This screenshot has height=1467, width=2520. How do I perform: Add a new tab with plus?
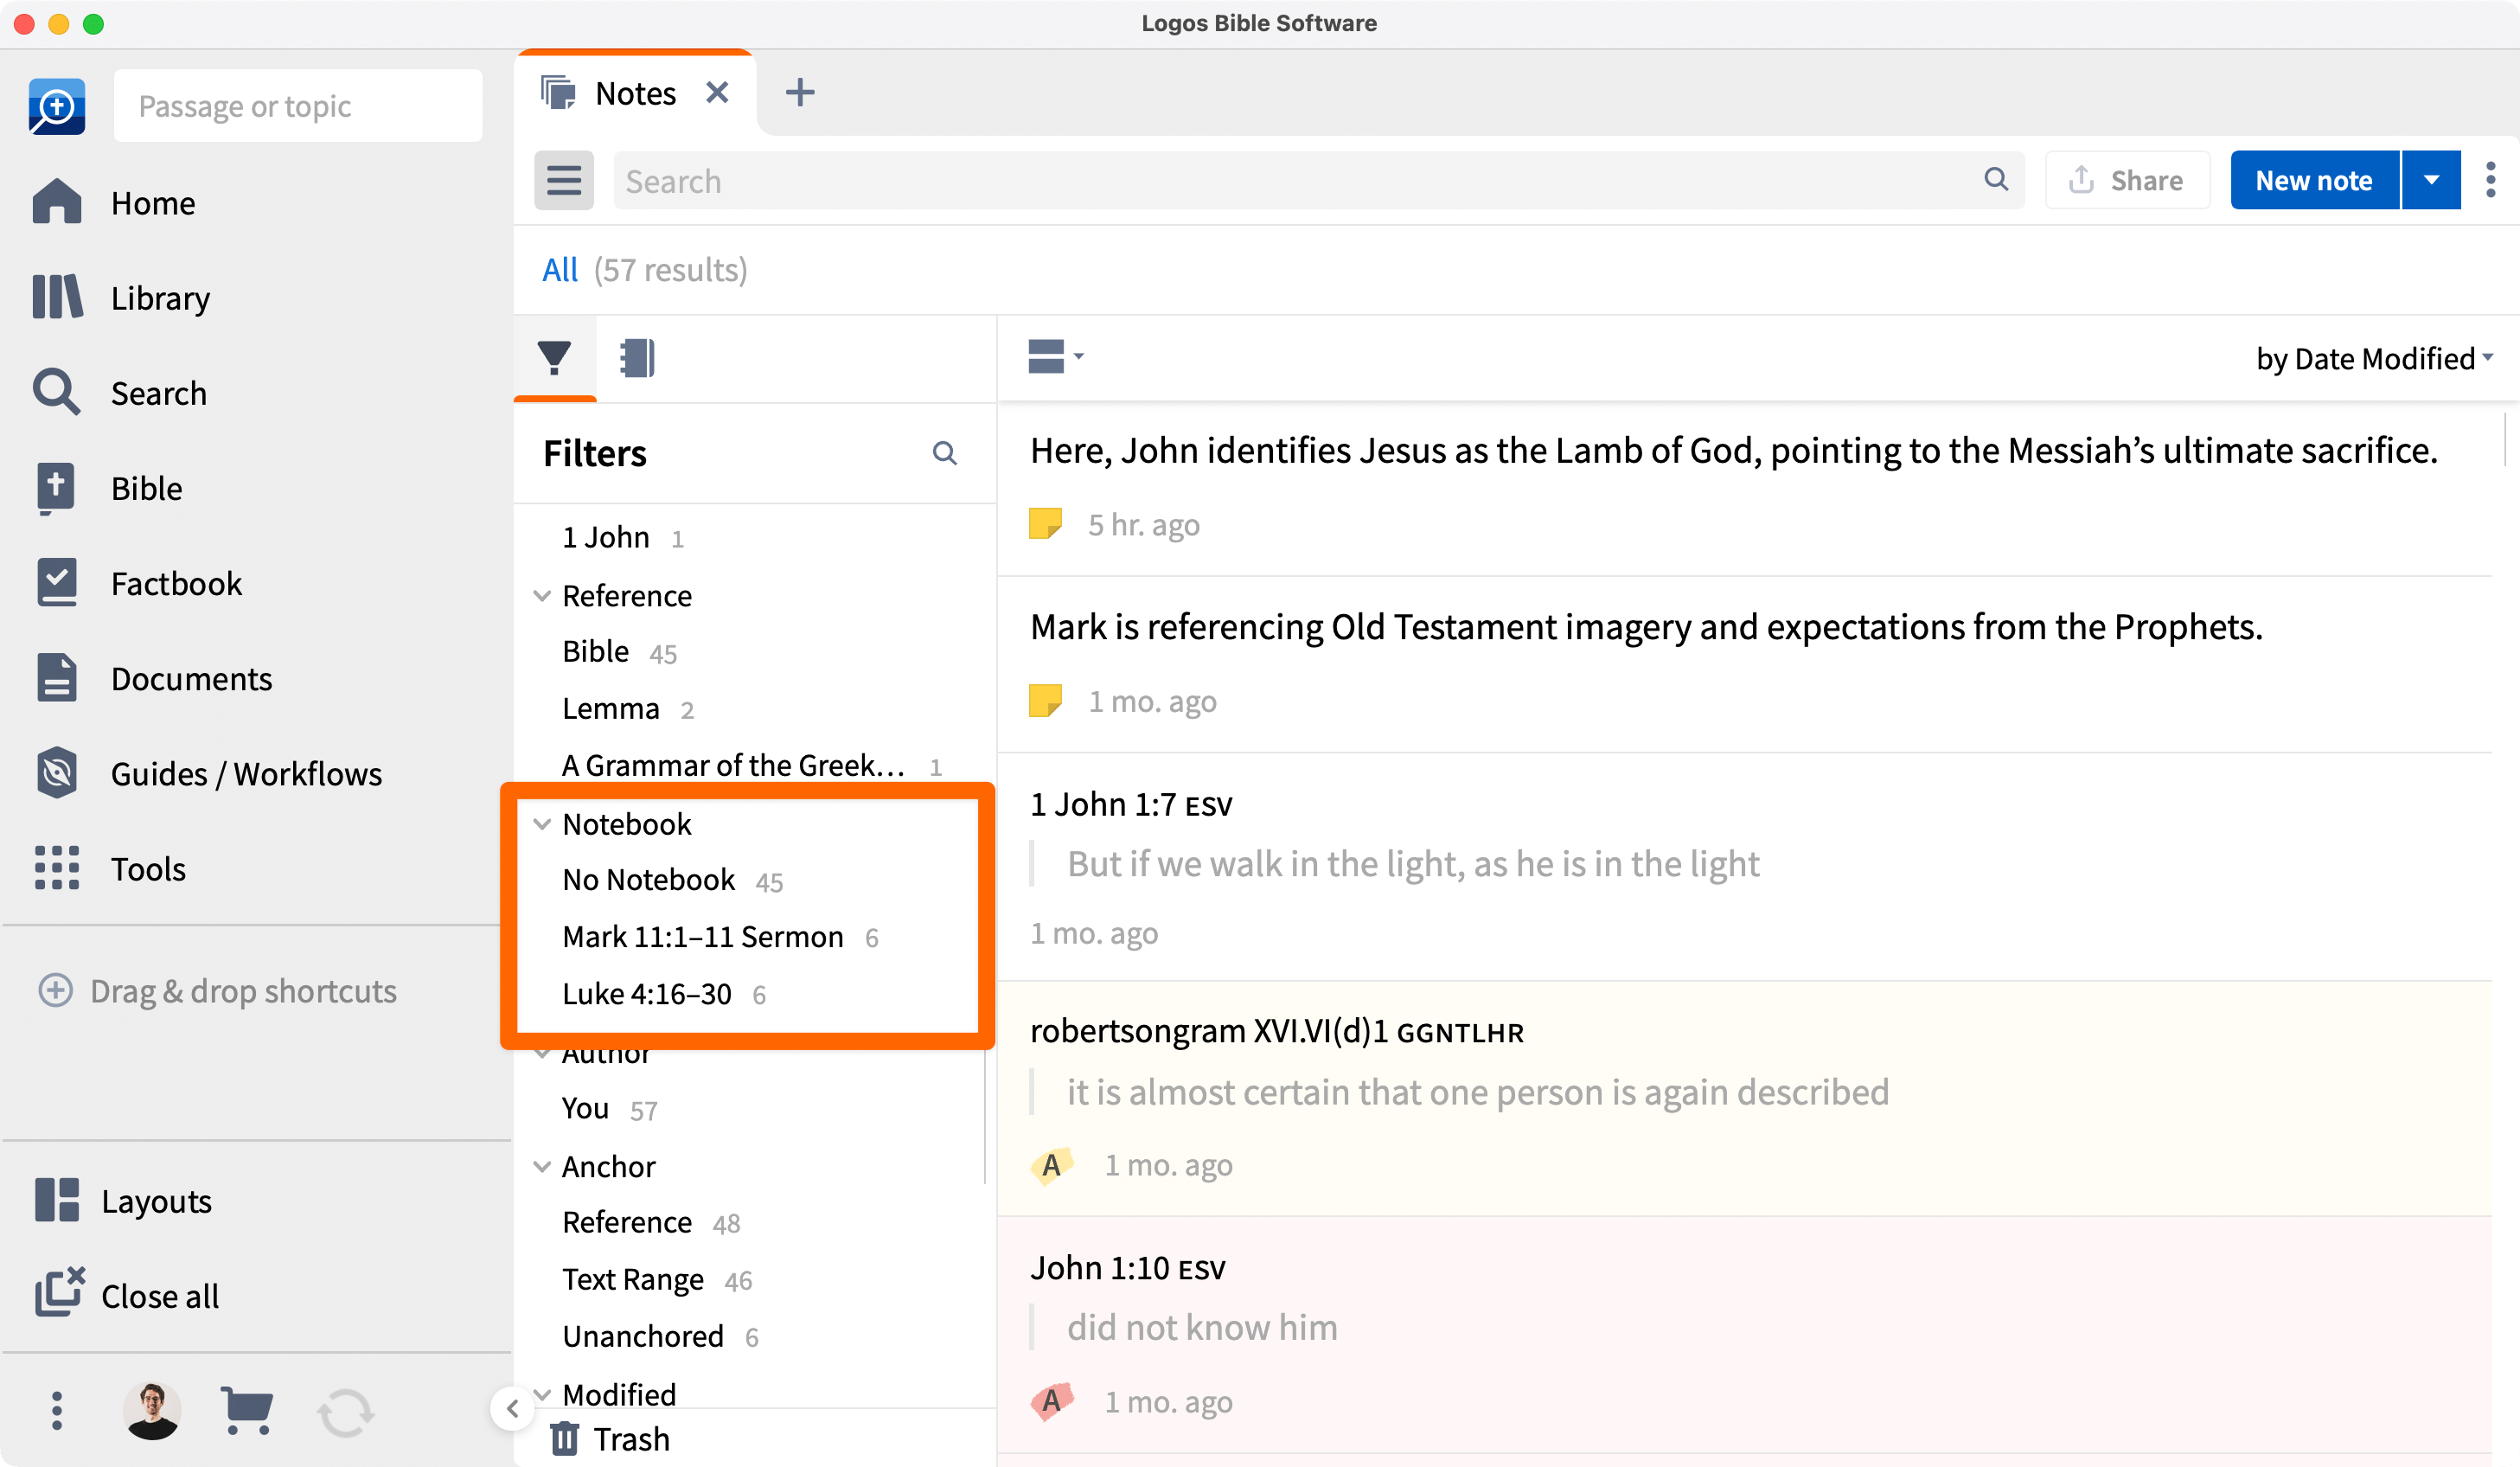(799, 92)
